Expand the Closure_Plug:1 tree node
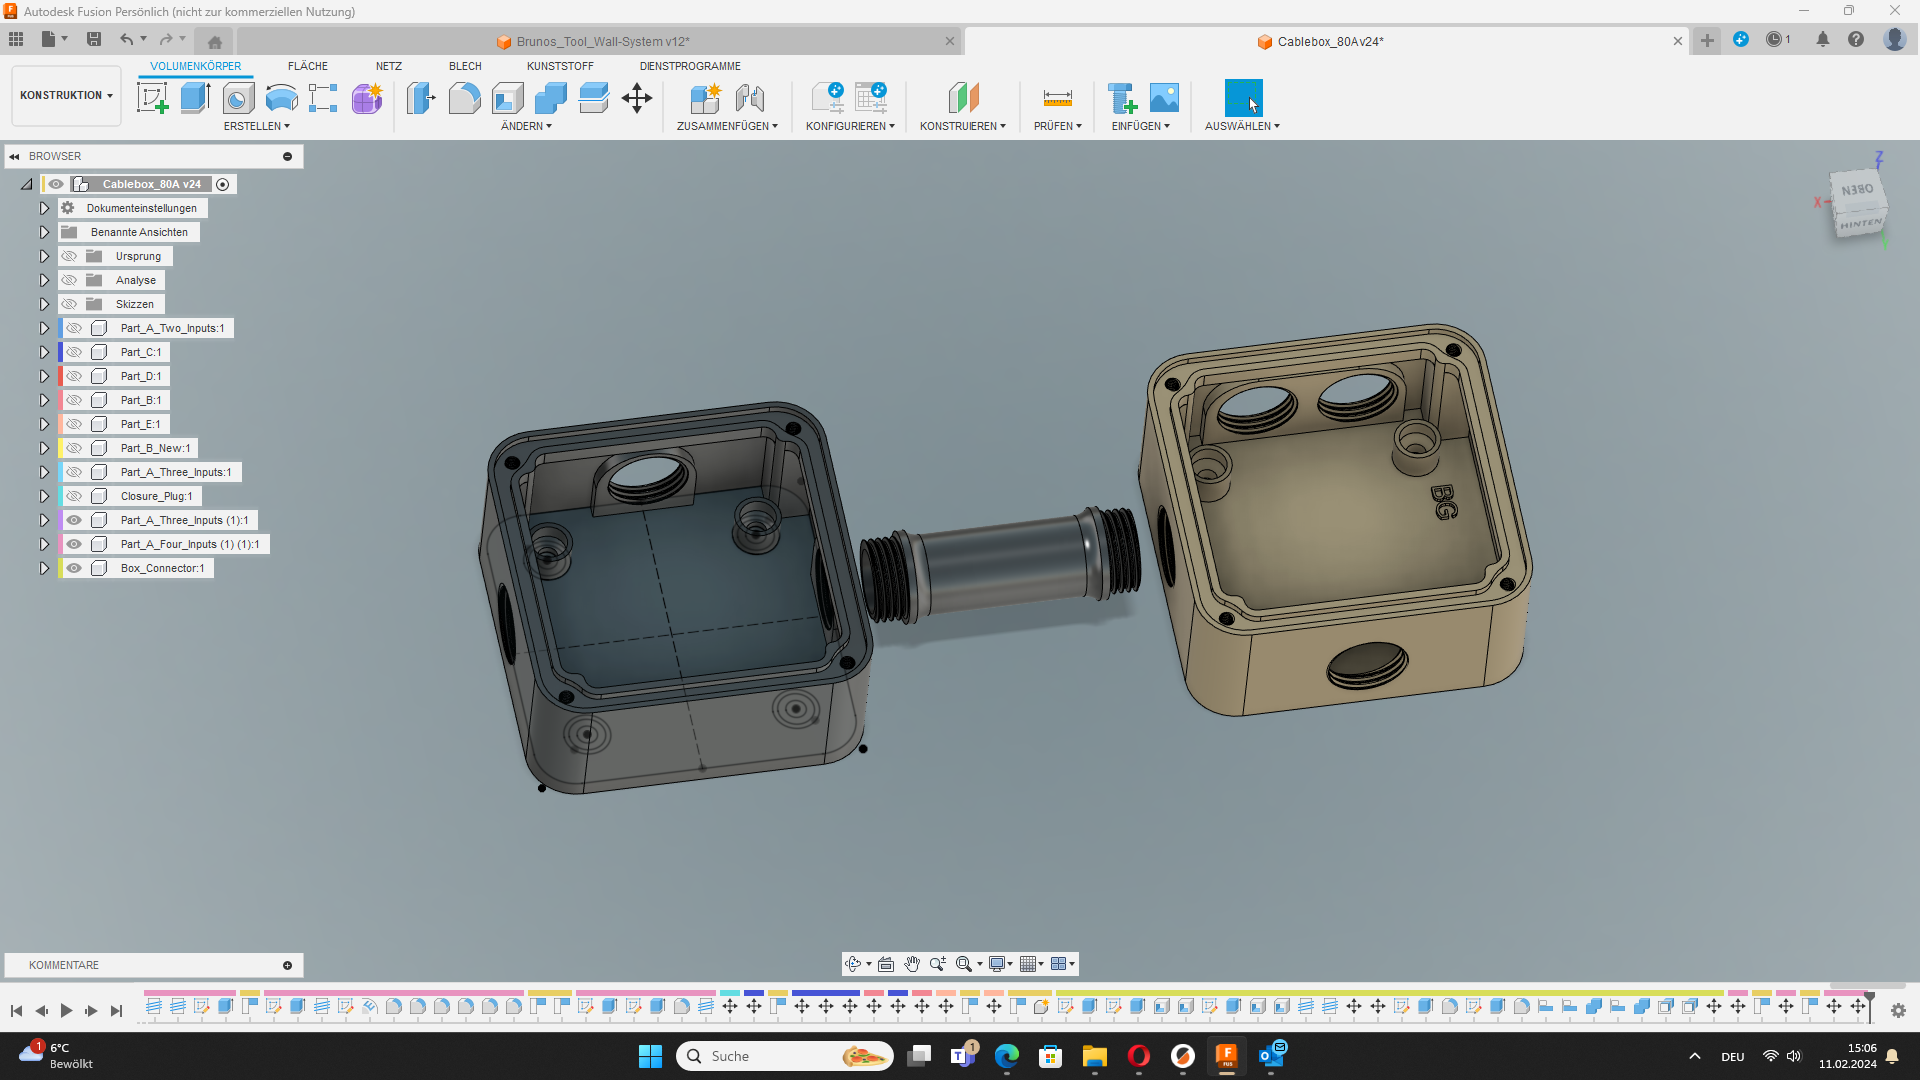The image size is (1920, 1080). [x=44, y=496]
